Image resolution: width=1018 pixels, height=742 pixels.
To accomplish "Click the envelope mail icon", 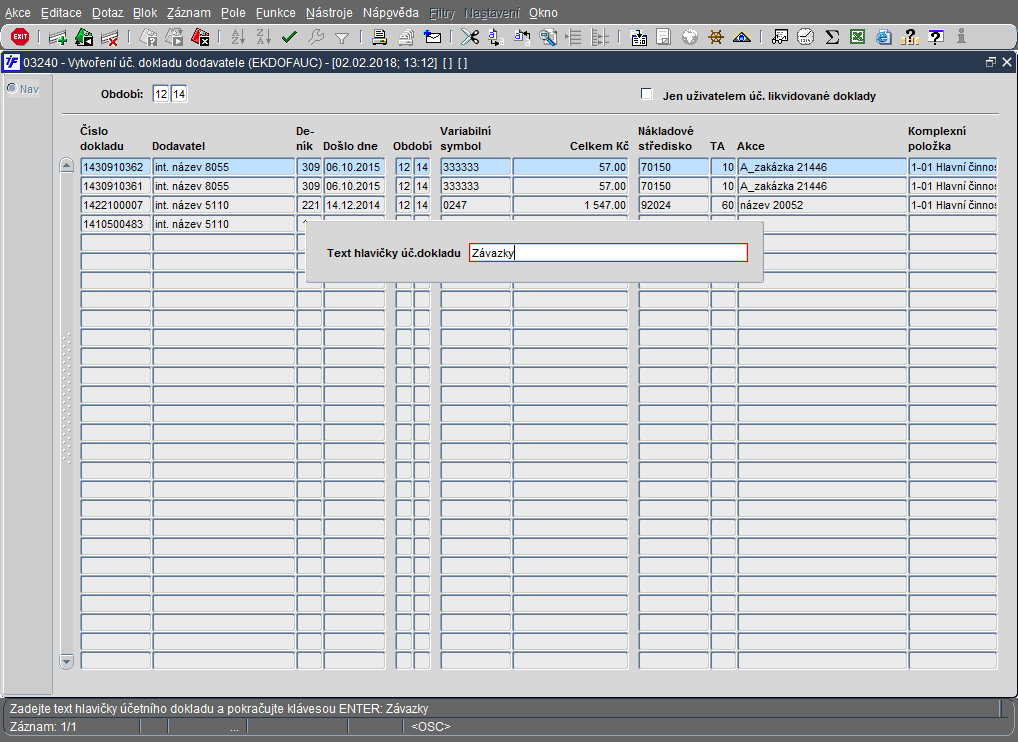I will pos(432,38).
